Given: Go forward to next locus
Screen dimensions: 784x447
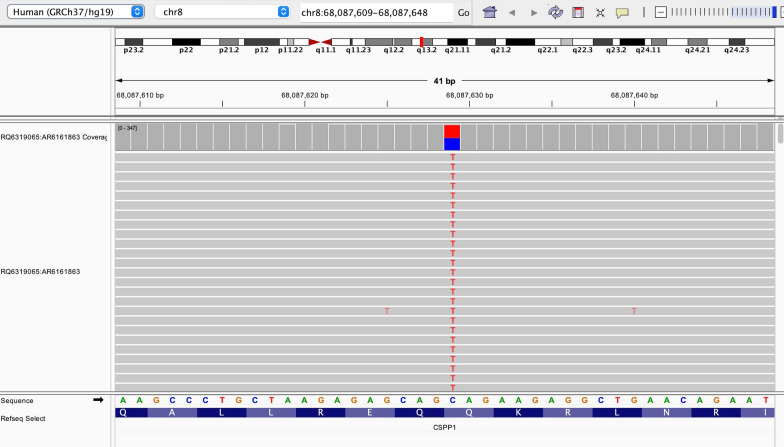Looking at the screenshot, I should point(533,12).
